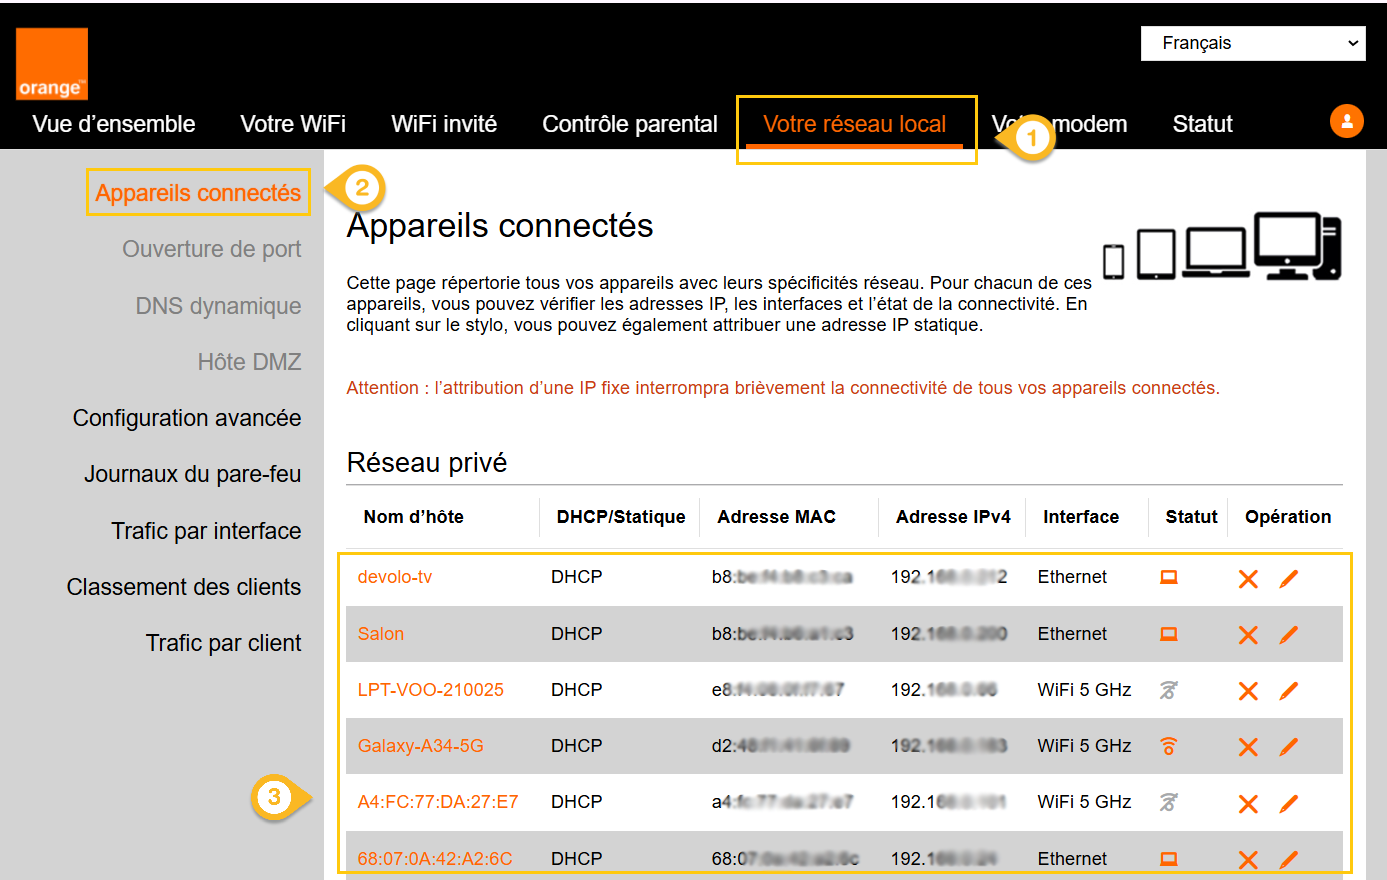
Task: Open the Contrôle parental tab
Action: click(x=629, y=123)
